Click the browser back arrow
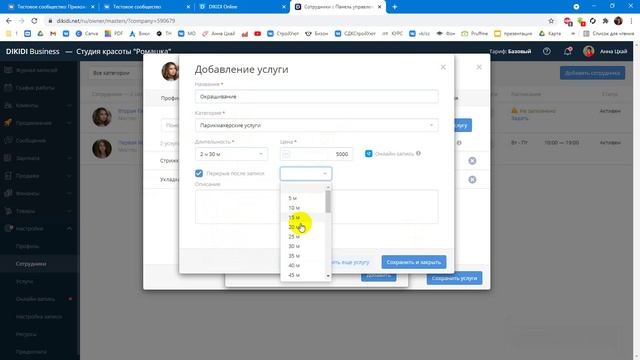The image size is (640, 360). click(9, 21)
